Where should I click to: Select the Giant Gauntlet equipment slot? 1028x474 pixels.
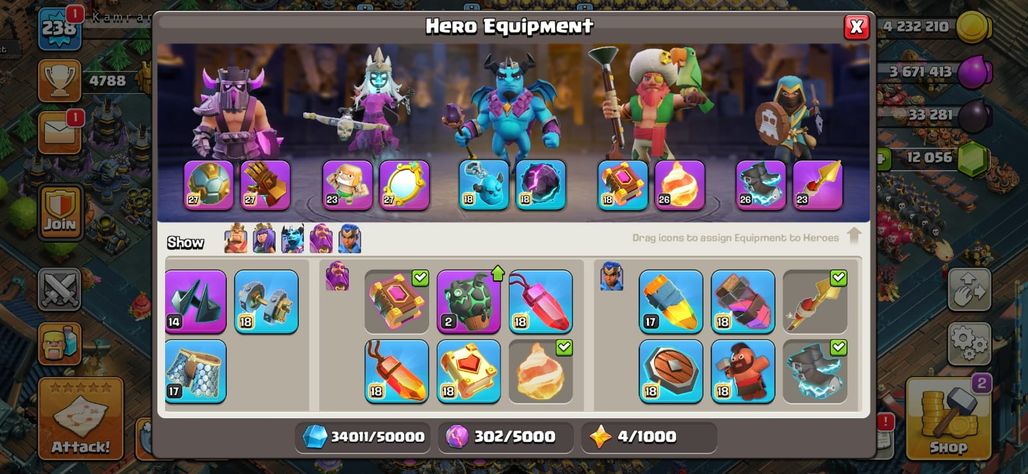pyautogui.click(x=266, y=185)
